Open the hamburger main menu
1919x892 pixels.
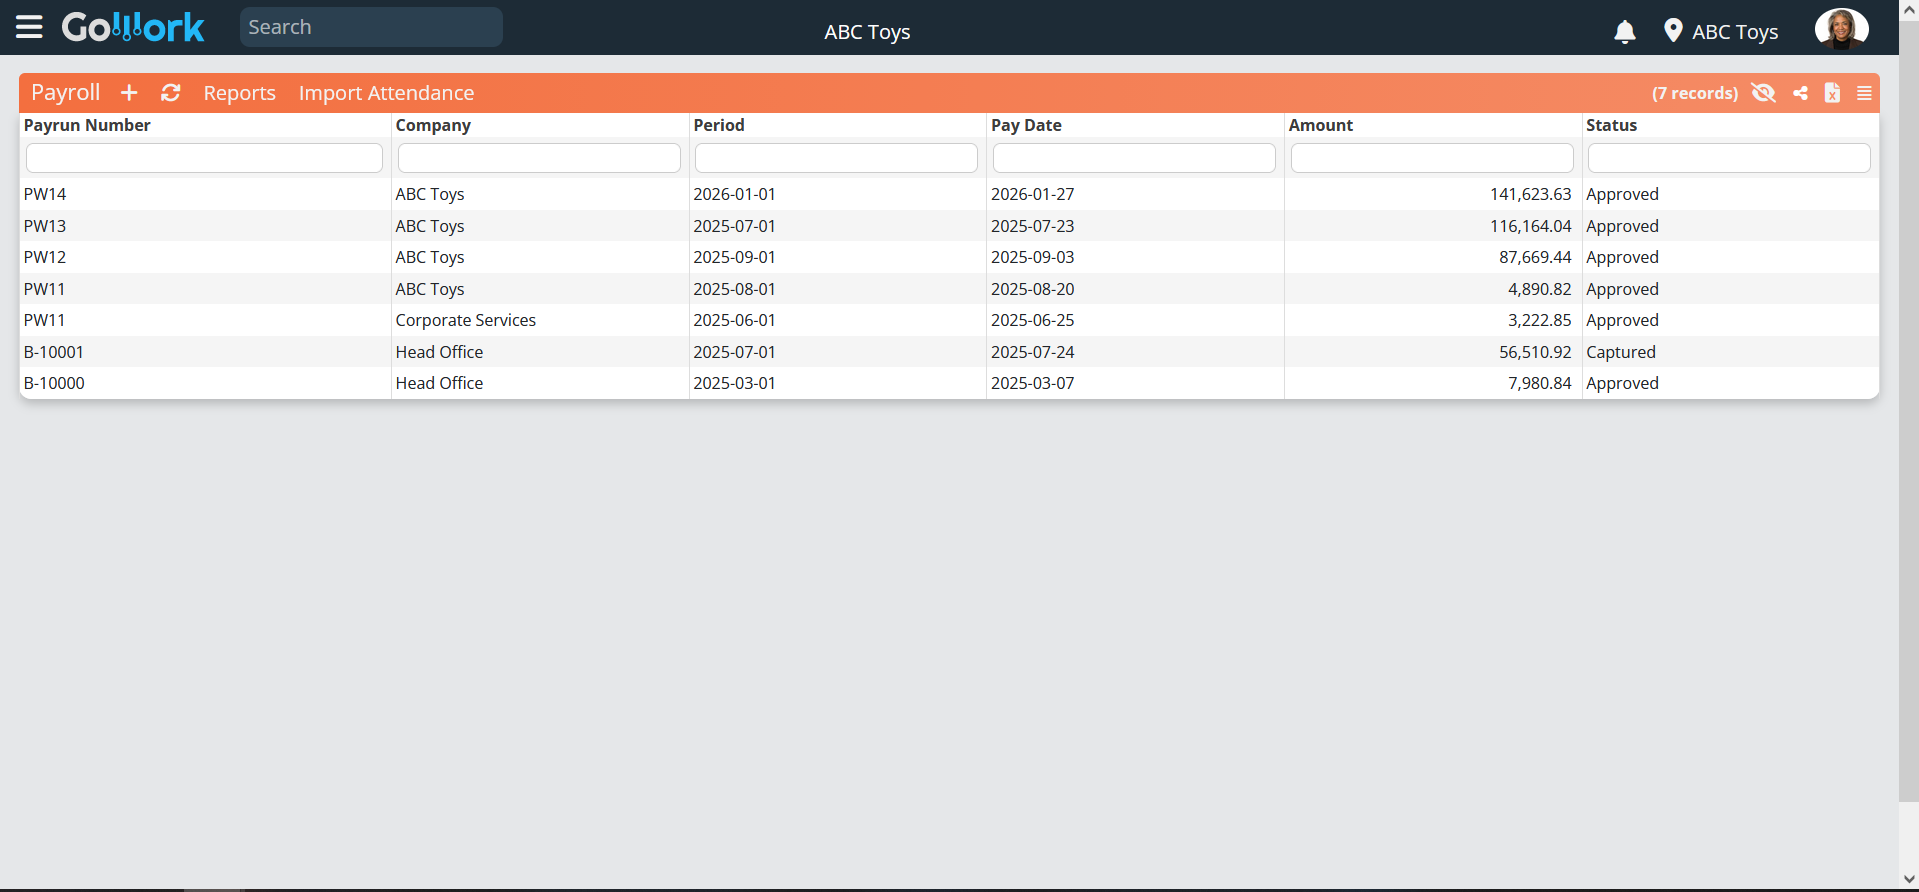29,27
